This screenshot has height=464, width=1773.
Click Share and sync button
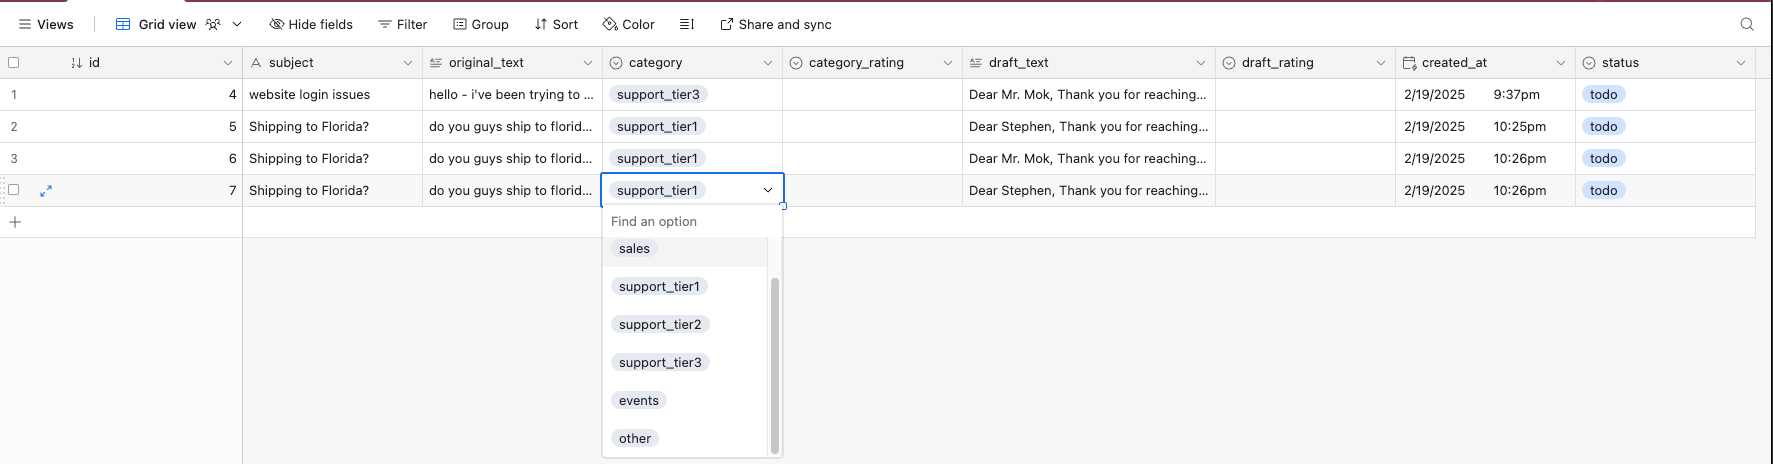coord(775,24)
